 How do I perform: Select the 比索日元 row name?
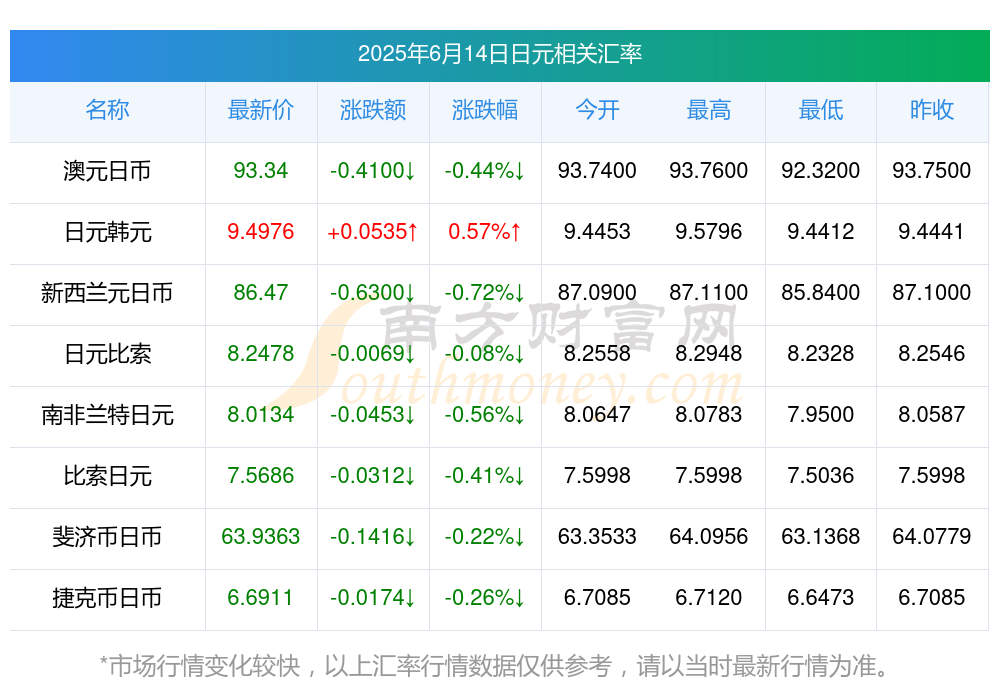(107, 476)
